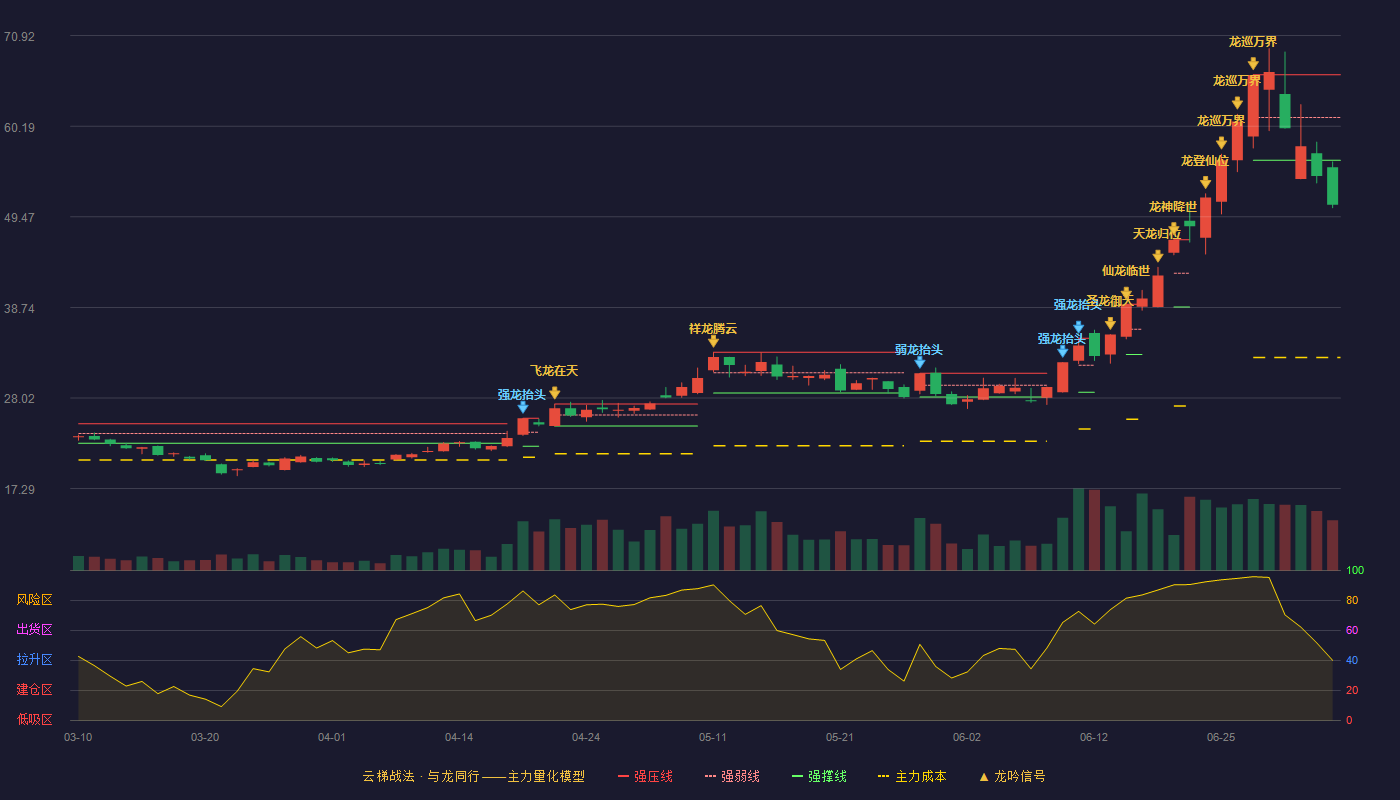The height and width of the screenshot is (800, 1400).
Task: Click the 06-02 date axis label
Action: 967,737
